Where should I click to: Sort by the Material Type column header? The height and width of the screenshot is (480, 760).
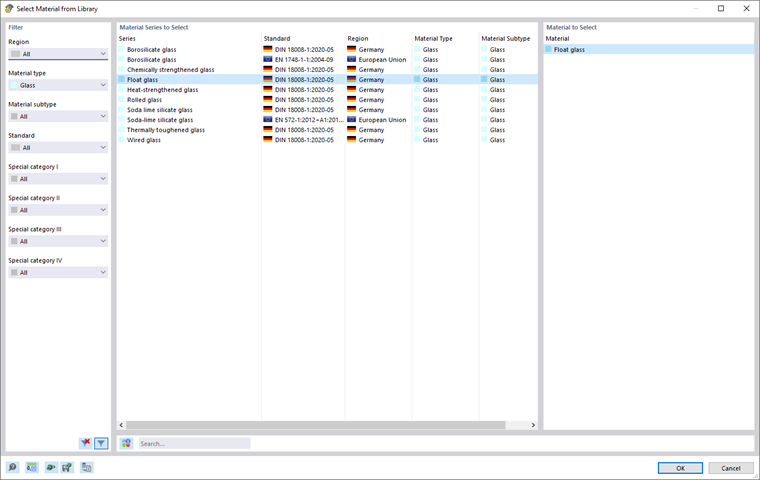pyautogui.click(x=433, y=38)
